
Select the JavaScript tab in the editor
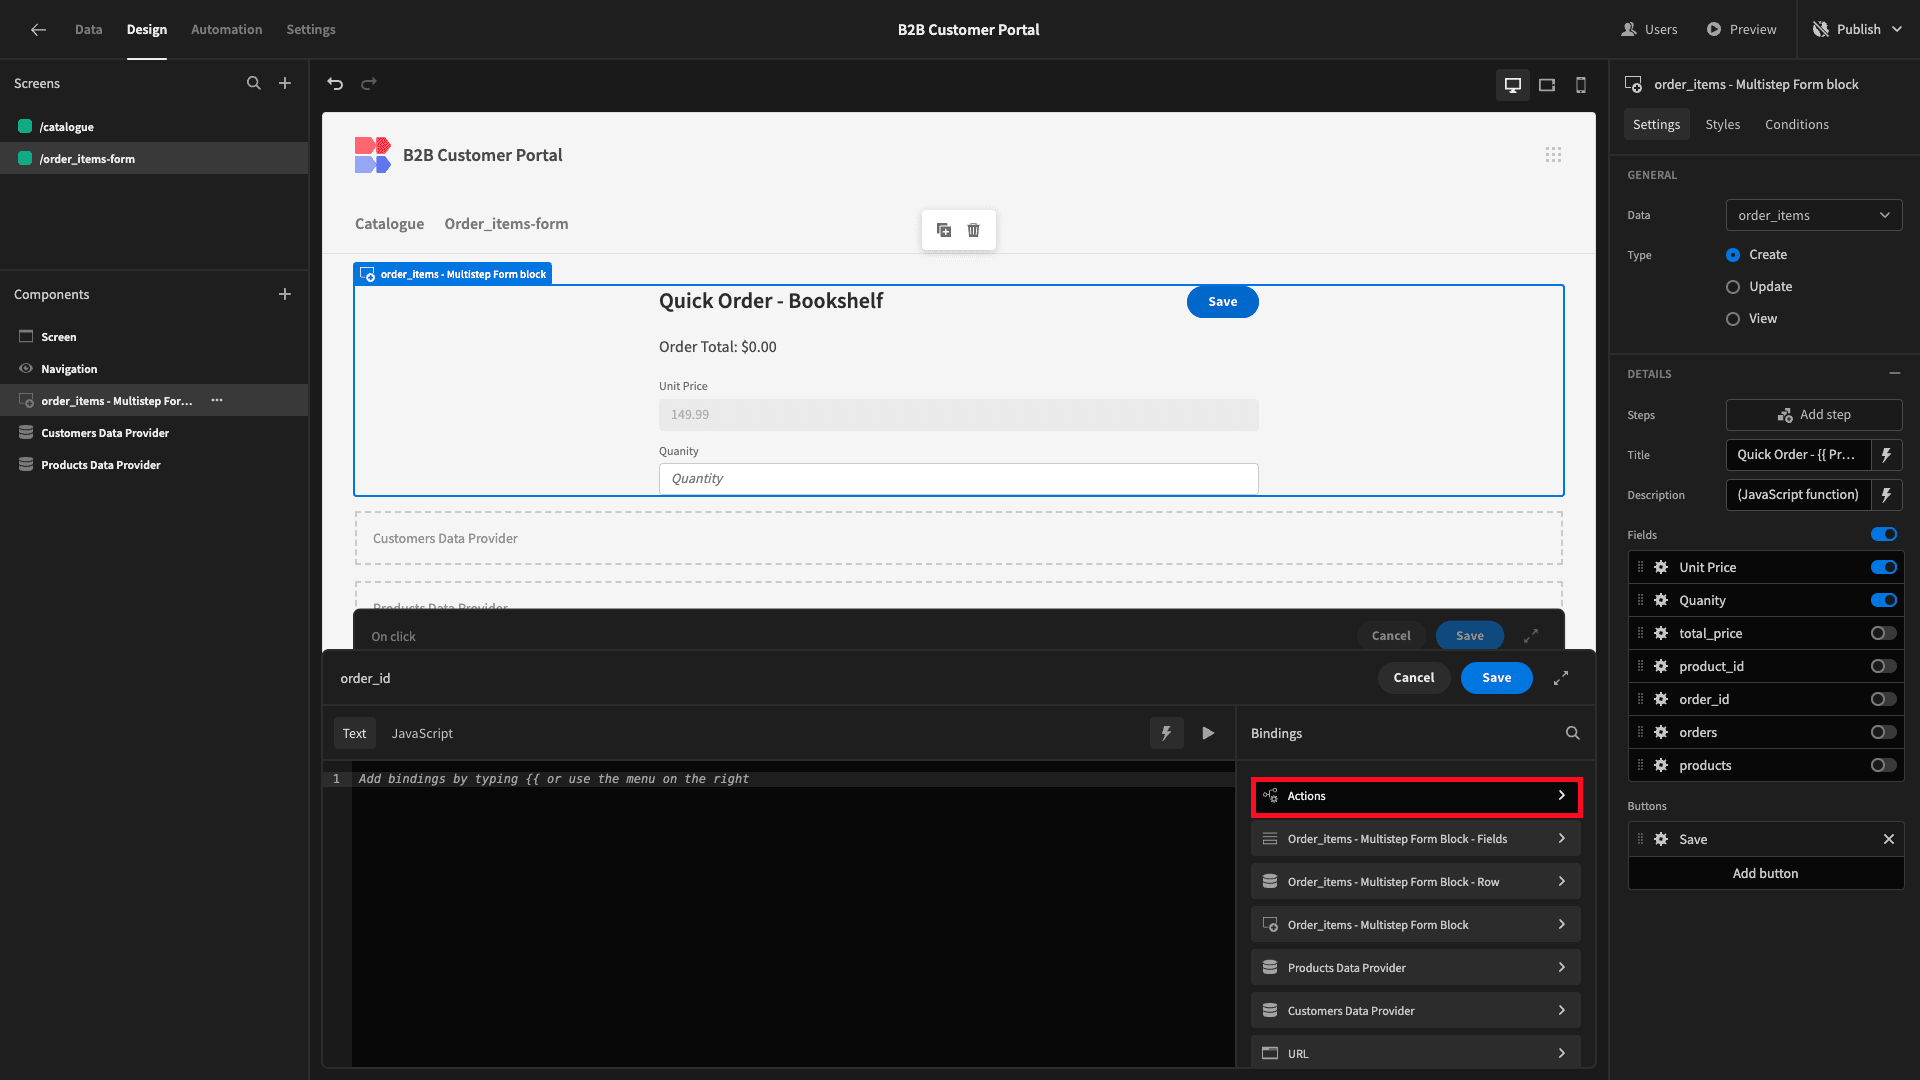tap(422, 733)
